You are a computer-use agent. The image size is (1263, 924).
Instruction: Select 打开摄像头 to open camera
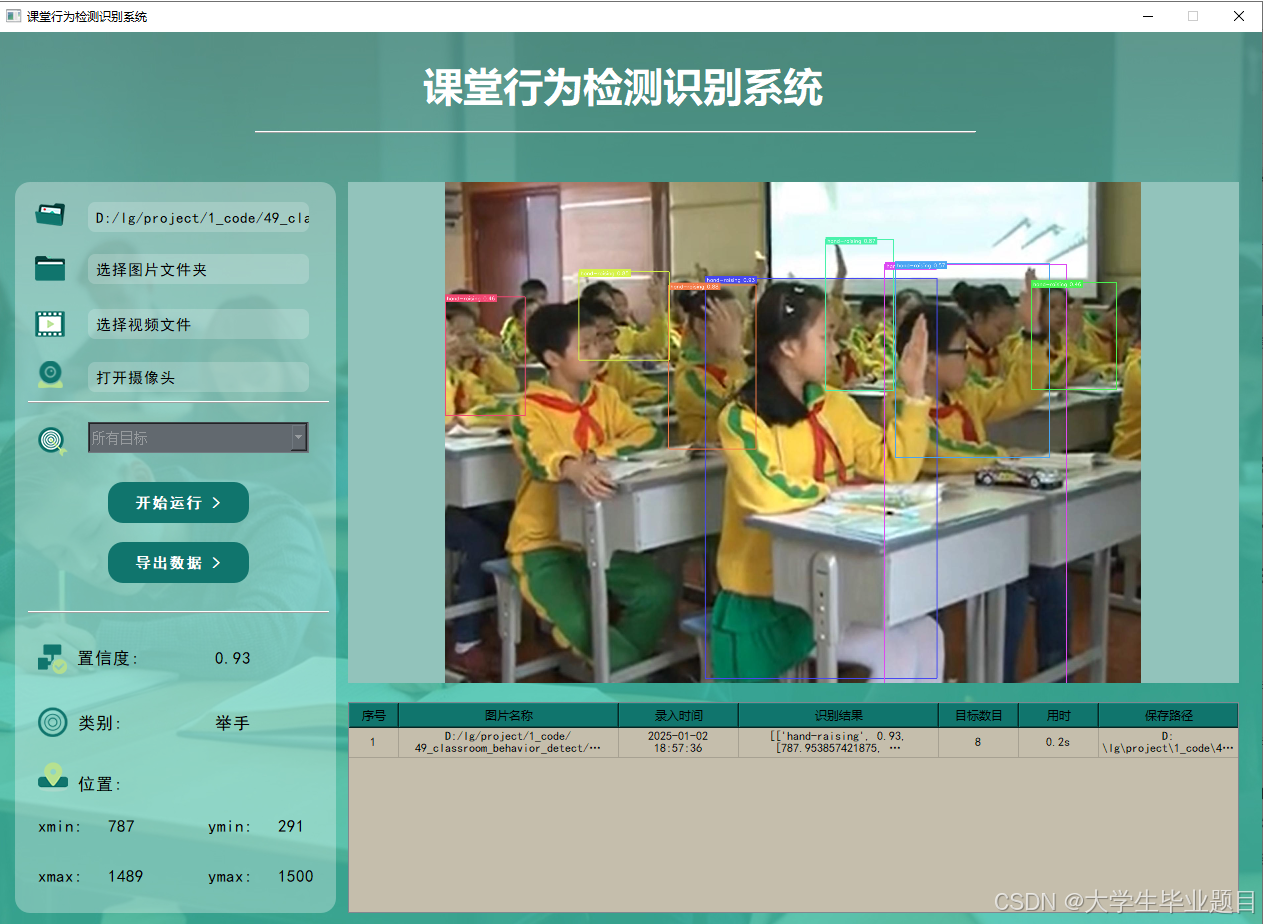198,377
